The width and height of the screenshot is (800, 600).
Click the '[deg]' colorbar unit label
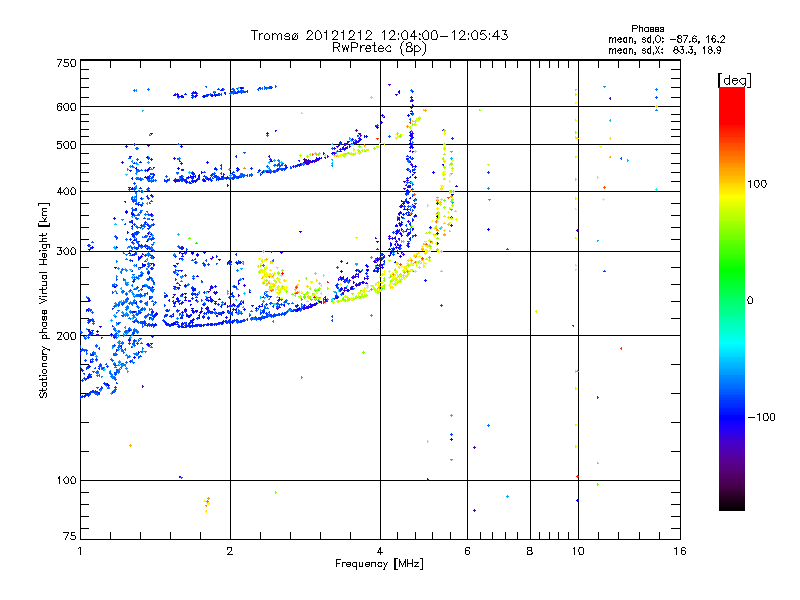(x=734, y=80)
